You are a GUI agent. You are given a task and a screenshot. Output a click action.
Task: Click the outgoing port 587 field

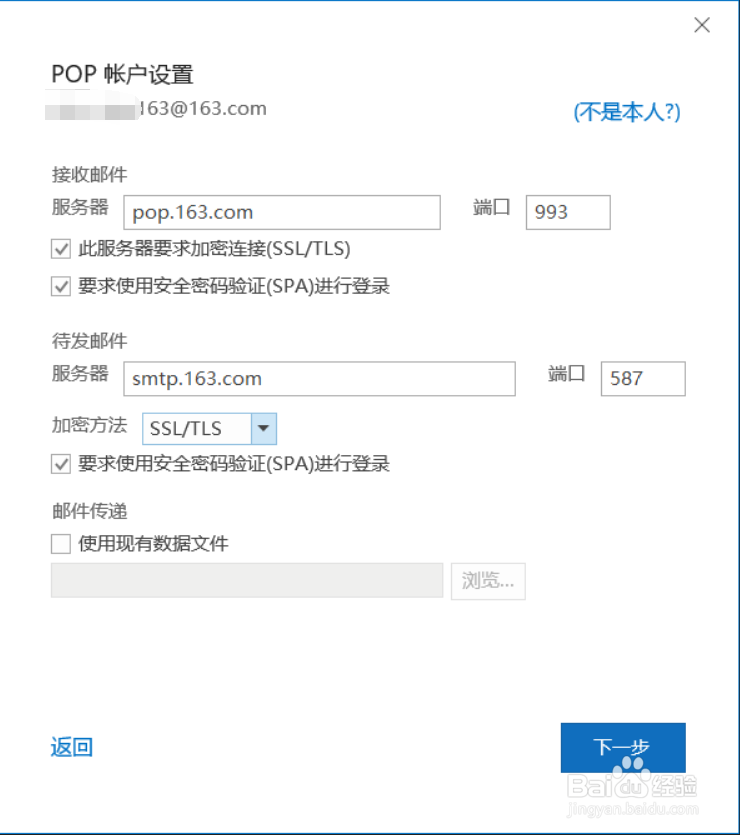pos(642,379)
